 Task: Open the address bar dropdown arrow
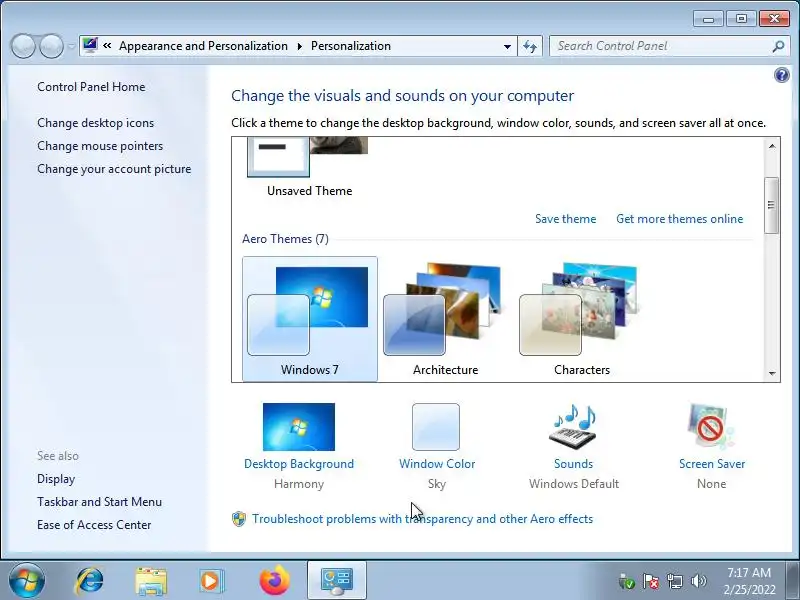pyautogui.click(x=507, y=46)
